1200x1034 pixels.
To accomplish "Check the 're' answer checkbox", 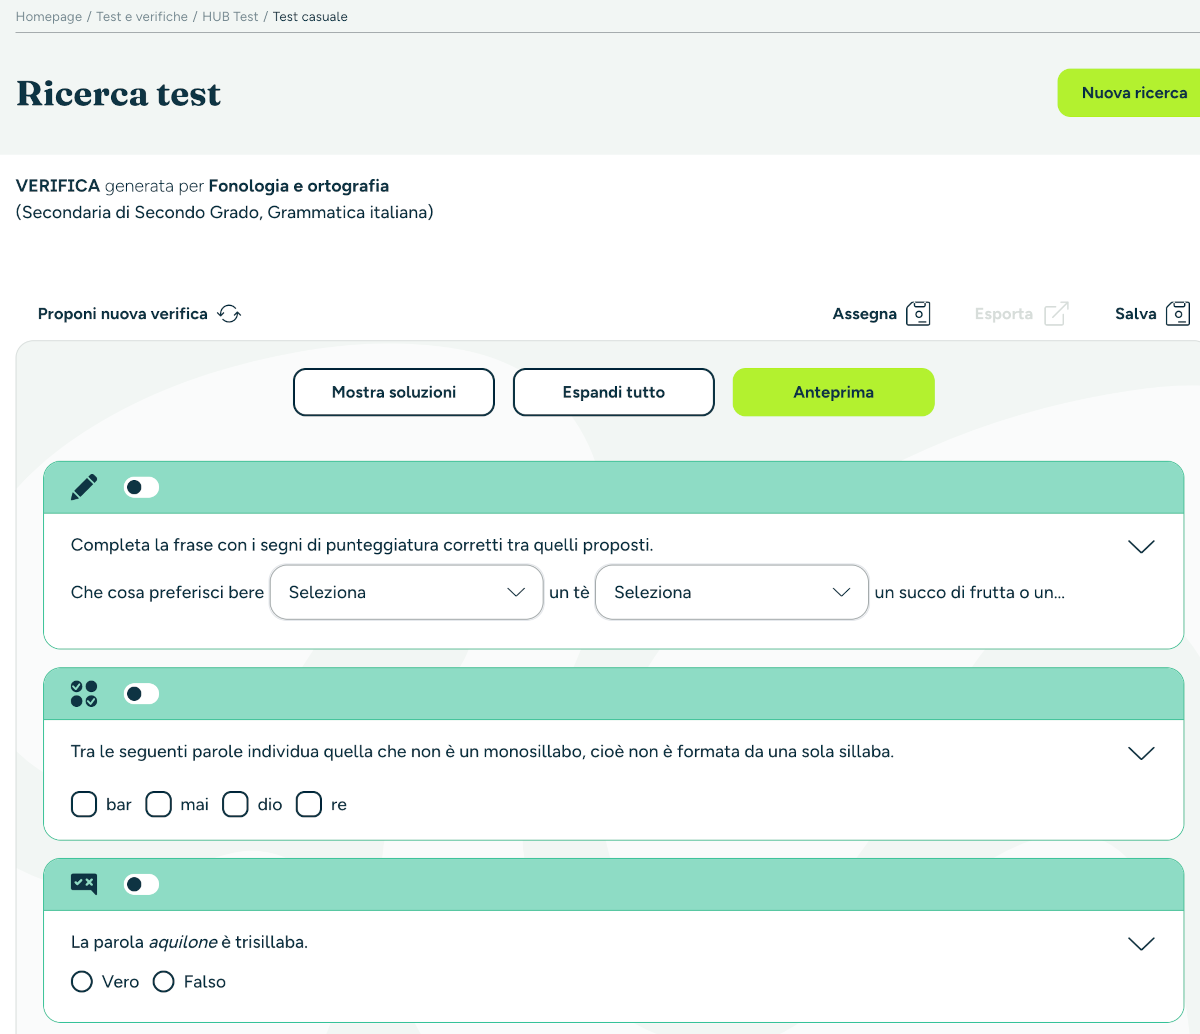I will pos(309,805).
